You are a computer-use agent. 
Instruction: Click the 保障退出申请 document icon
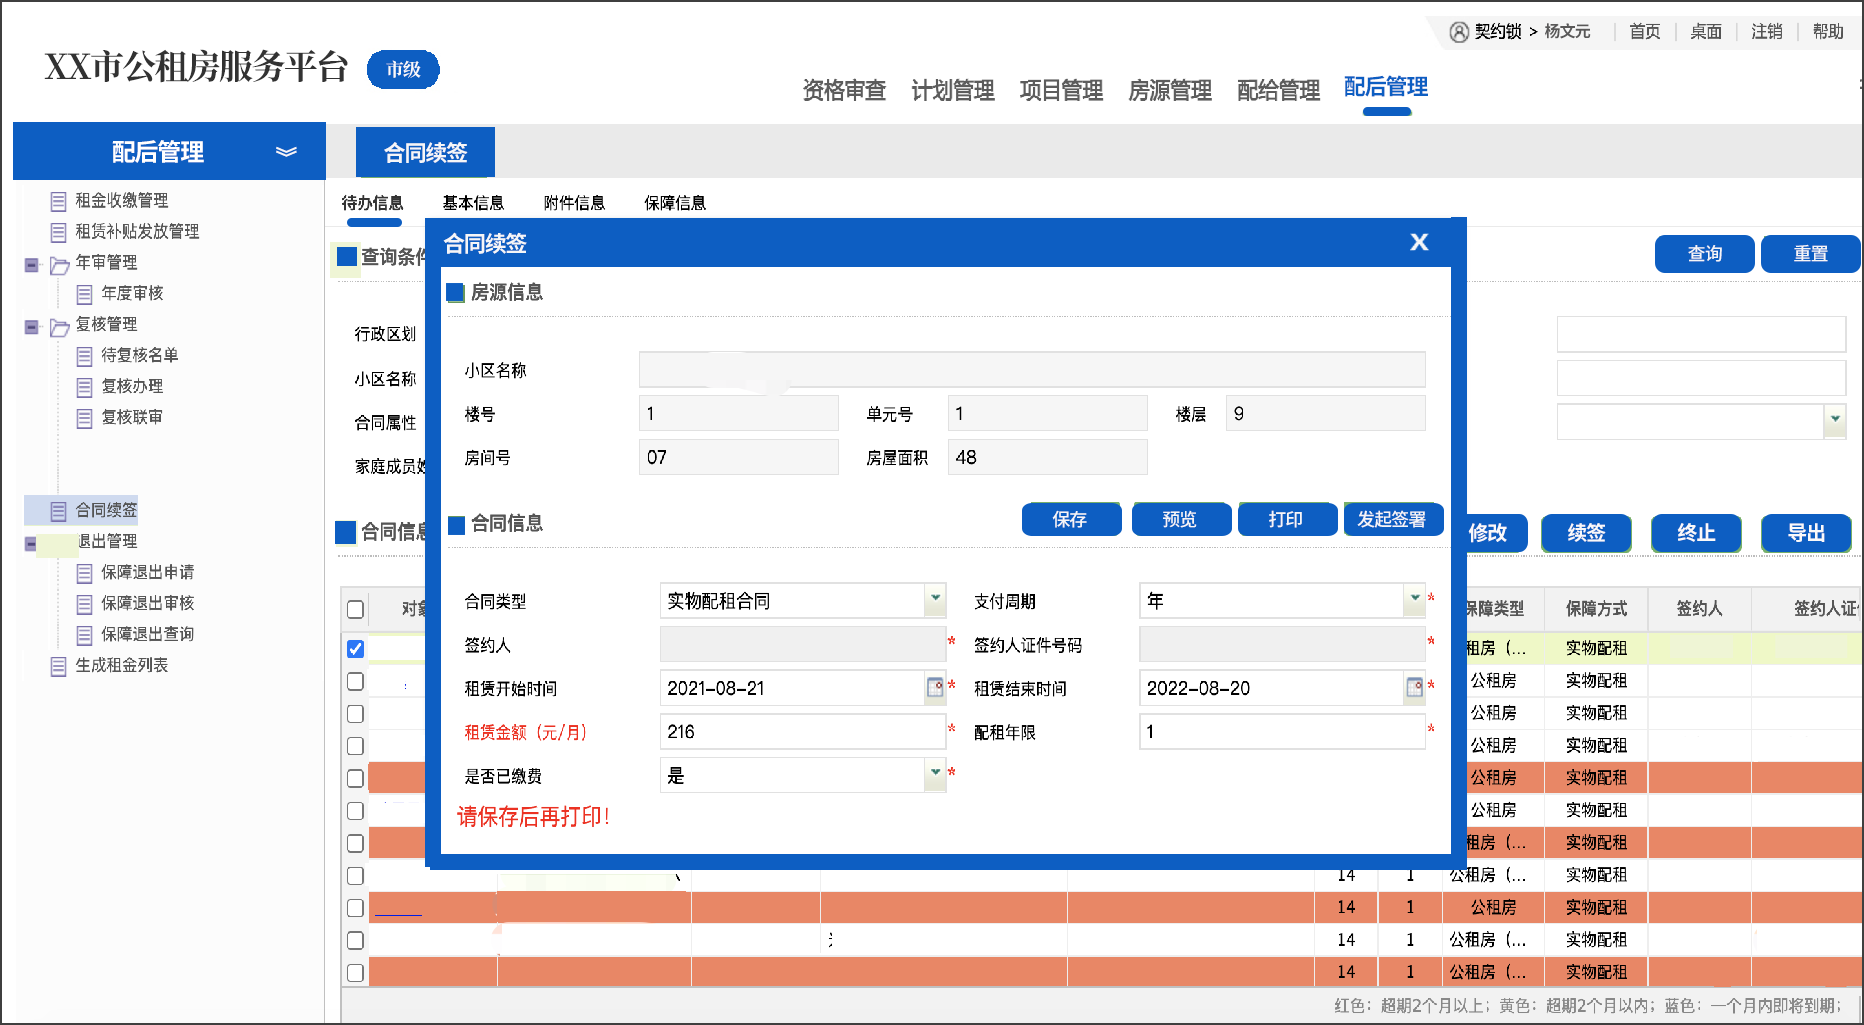[84, 573]
